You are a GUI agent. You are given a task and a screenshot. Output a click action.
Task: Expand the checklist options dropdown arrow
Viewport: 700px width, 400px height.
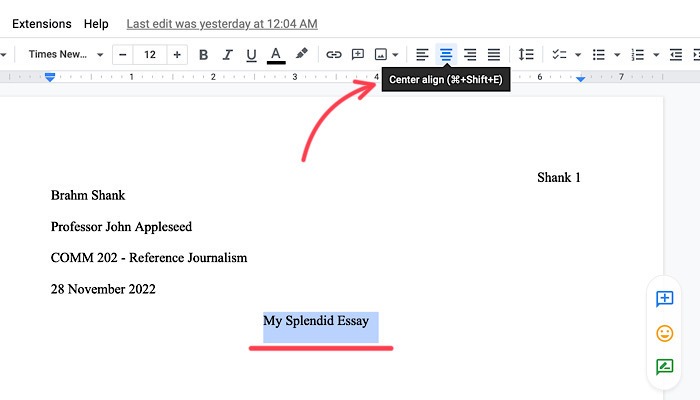578,55
